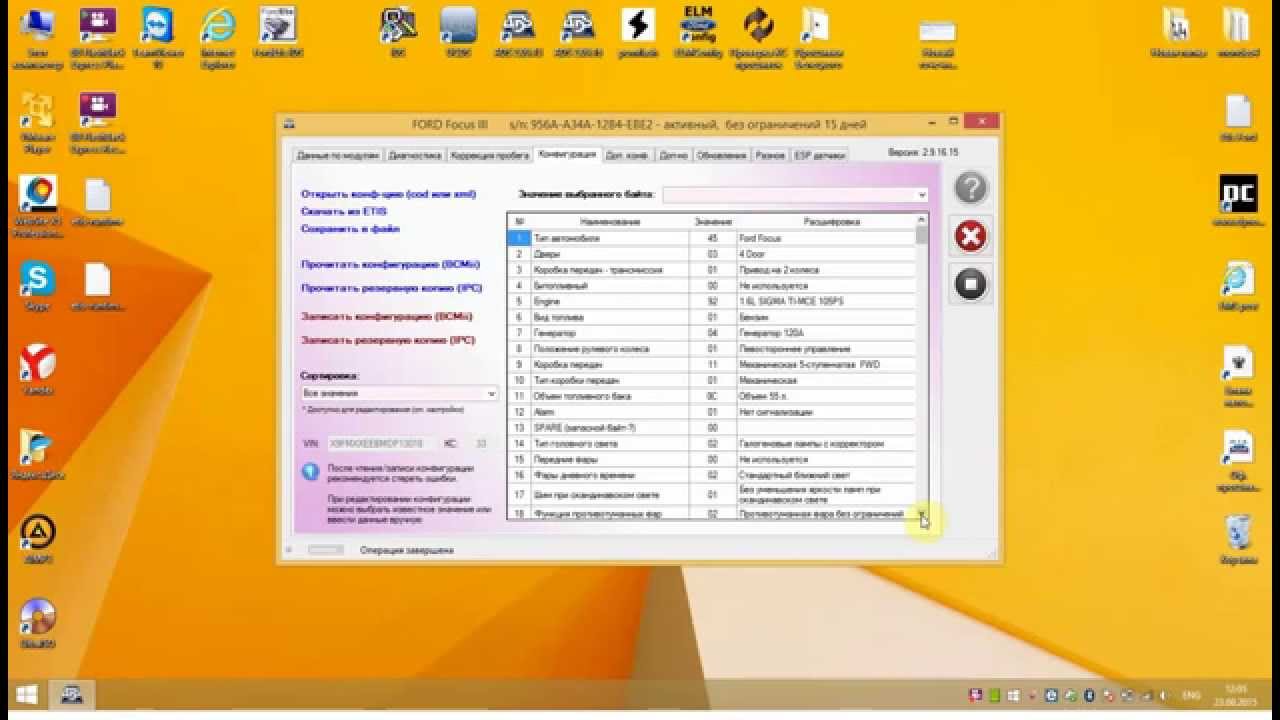The height and width of the screenshot is (720, 1280).
Task: Open the 'Сортировка' sorting dropdown
Action: click(399, 394)
